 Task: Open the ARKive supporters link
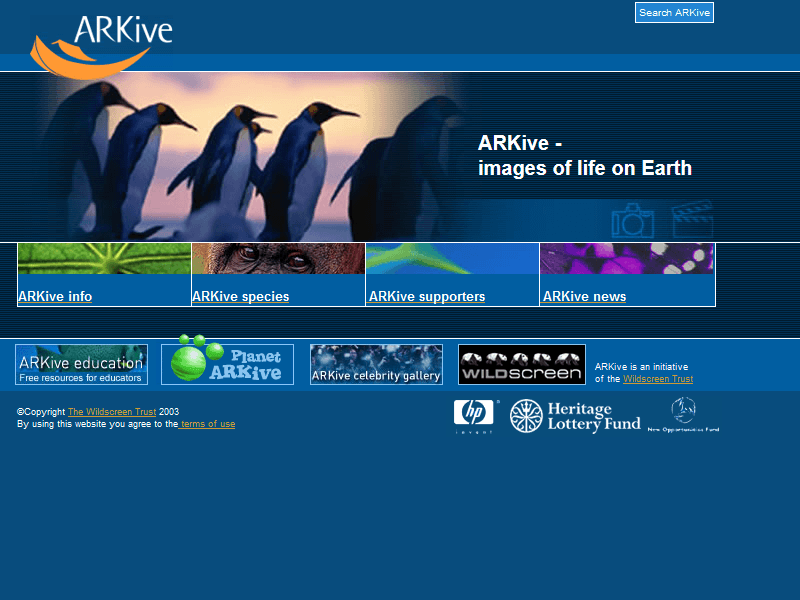(x=427, y=296)
